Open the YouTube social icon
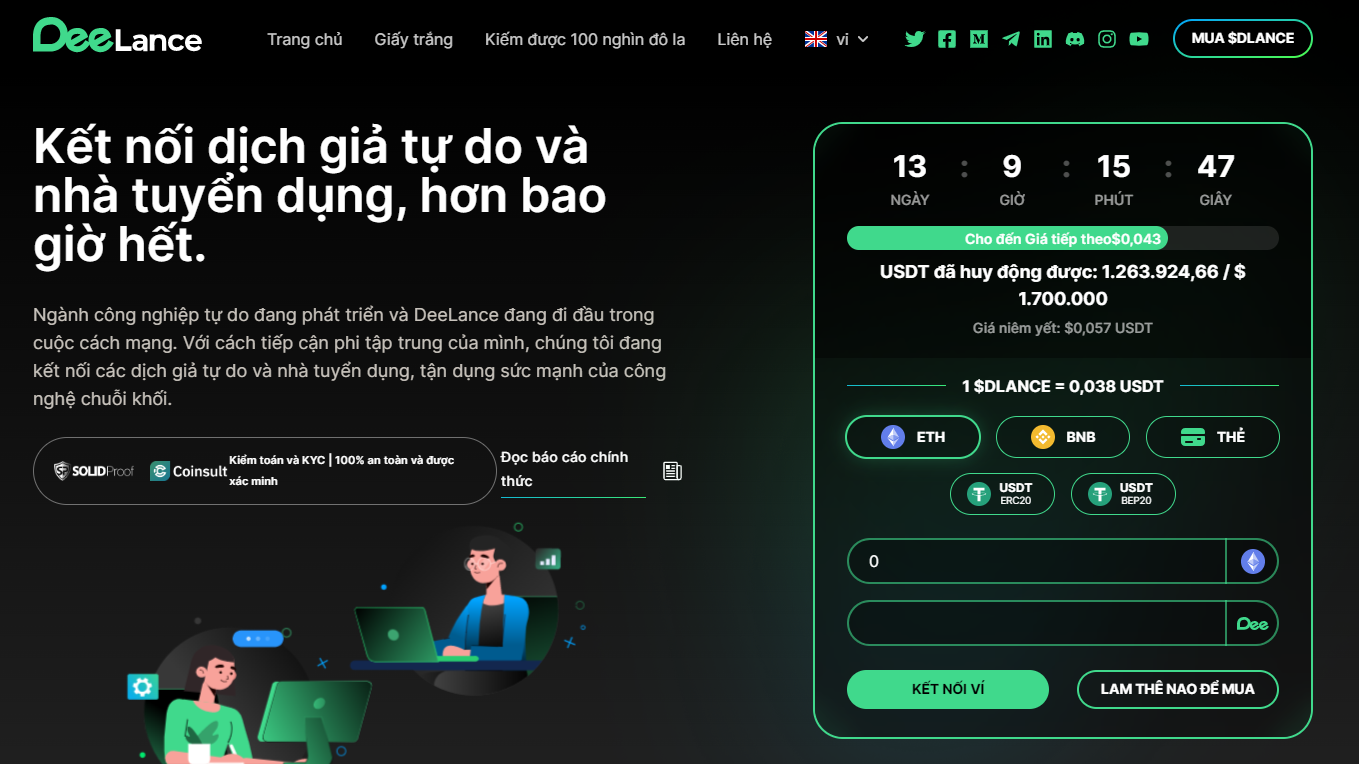This screenshot has width=1359, height=764. (1139, 39)
